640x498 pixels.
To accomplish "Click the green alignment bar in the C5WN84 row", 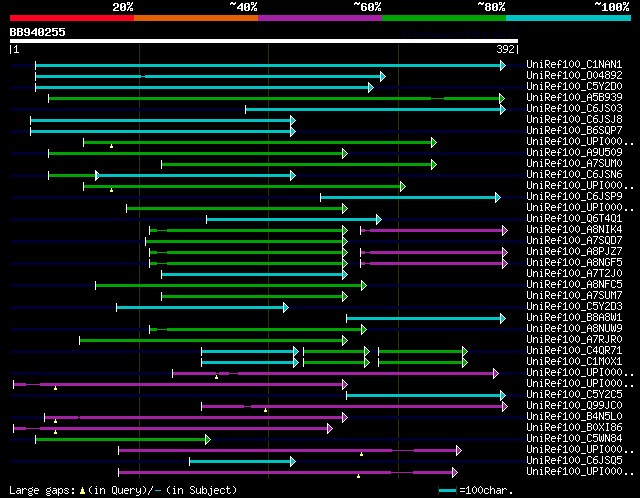I will (123, 440).
